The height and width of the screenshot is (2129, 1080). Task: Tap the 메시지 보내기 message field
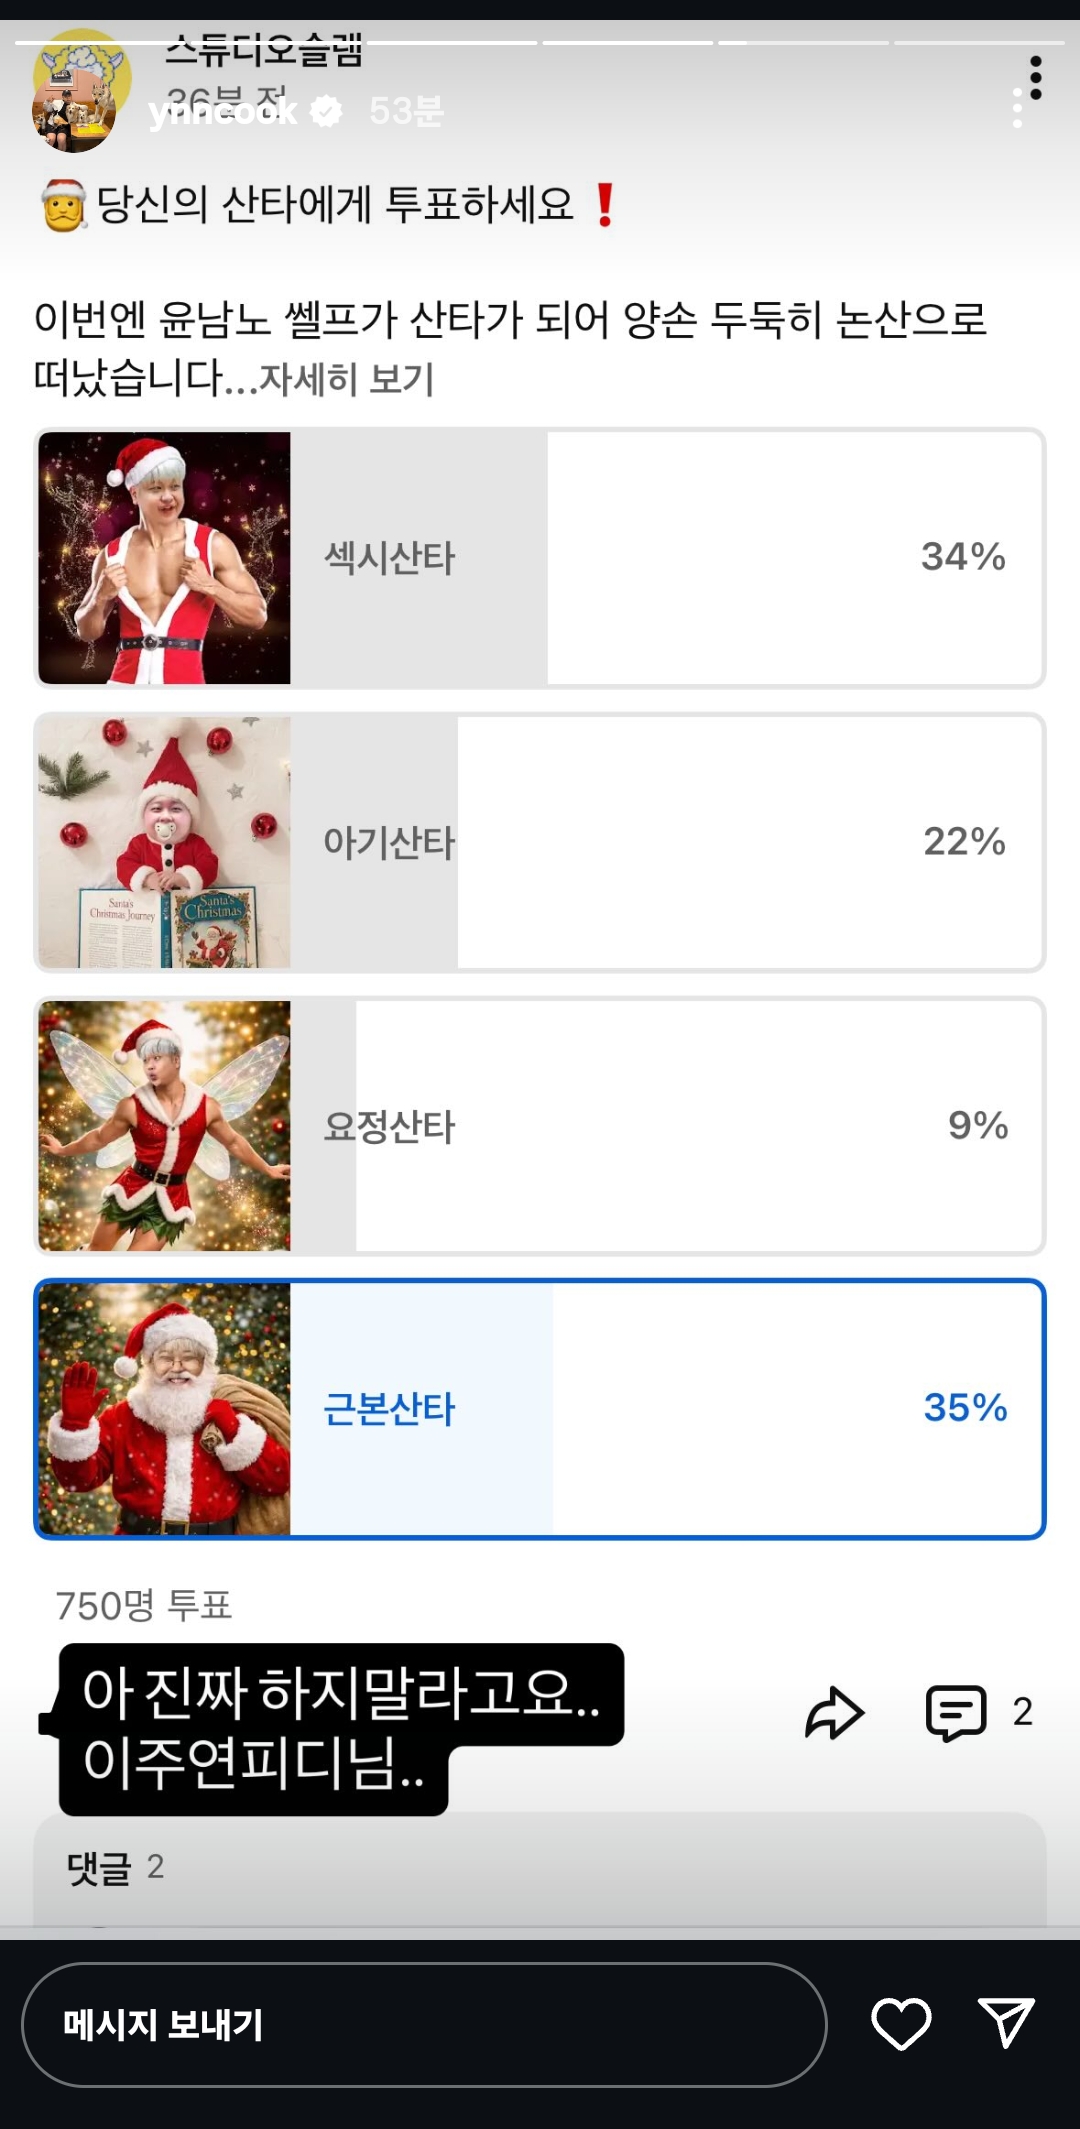424,2025
